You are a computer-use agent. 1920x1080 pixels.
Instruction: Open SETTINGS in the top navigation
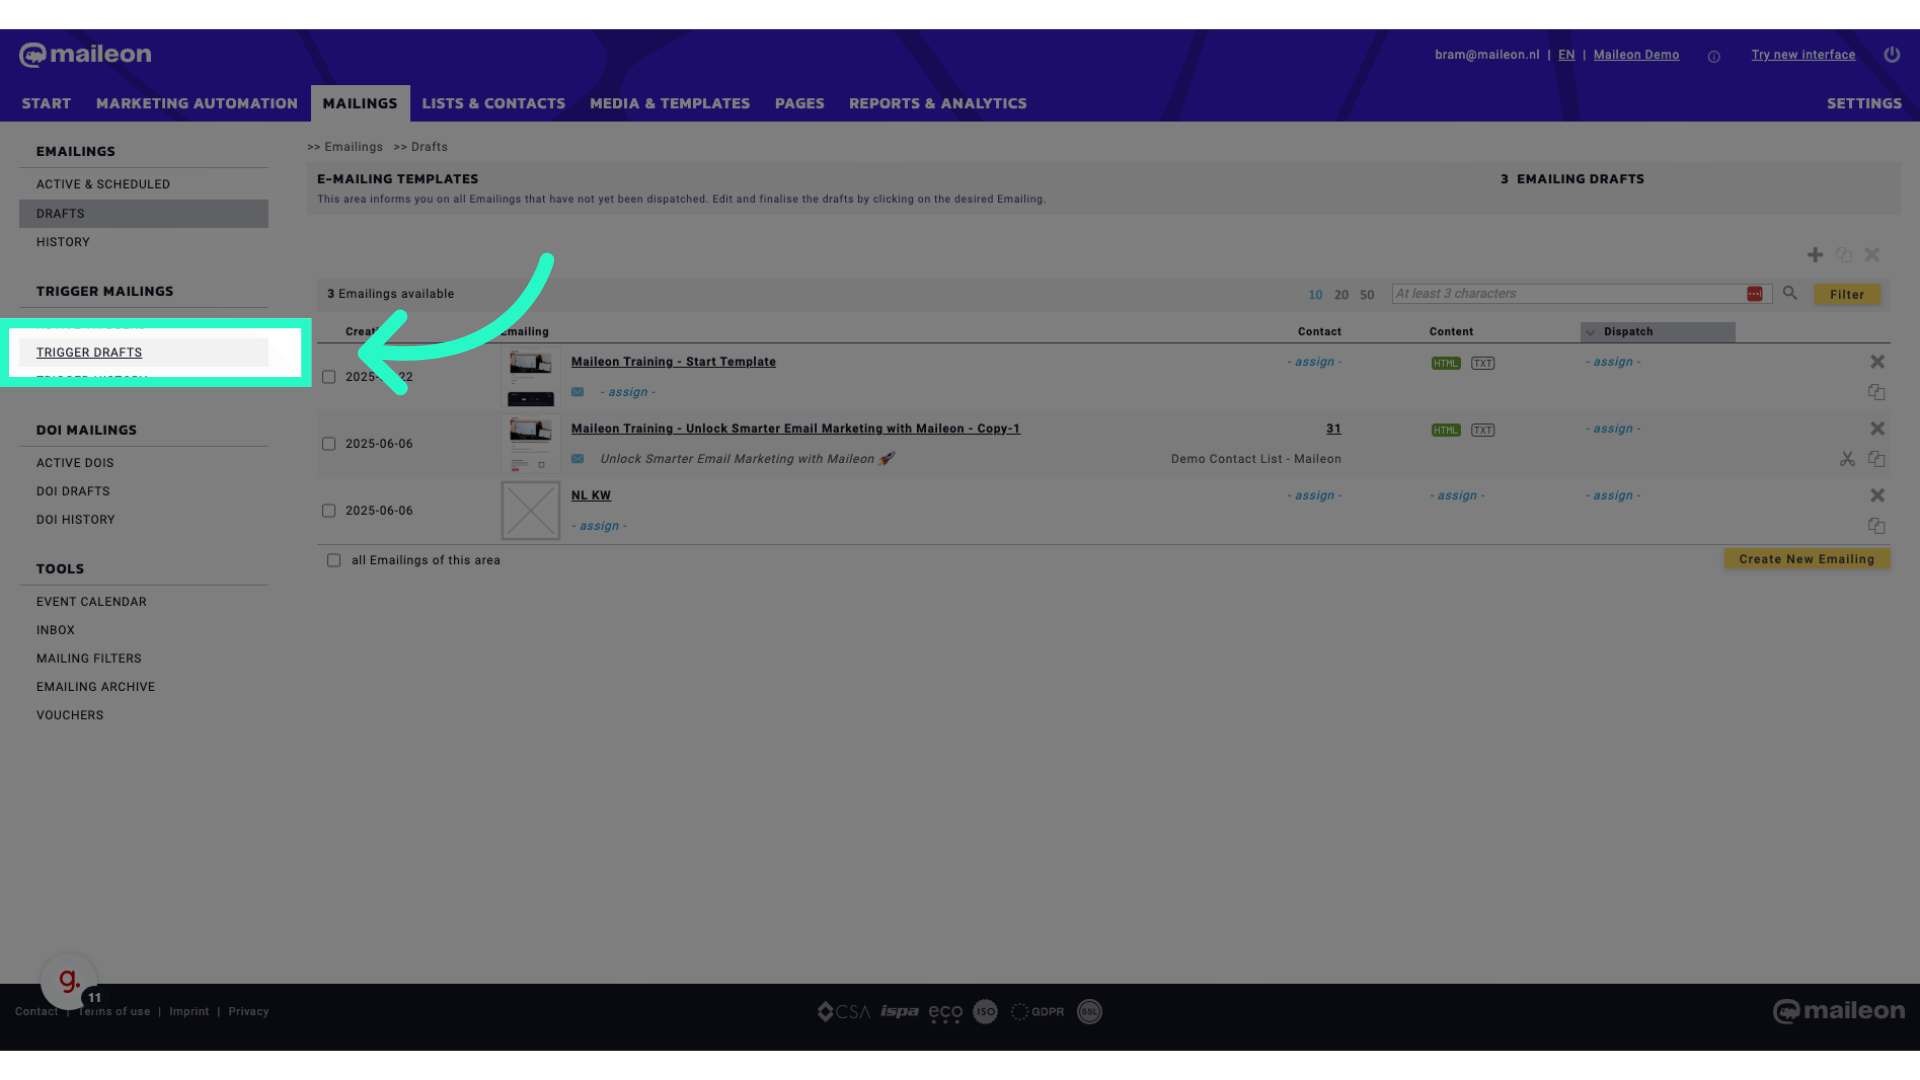[x=1864, y=104]
